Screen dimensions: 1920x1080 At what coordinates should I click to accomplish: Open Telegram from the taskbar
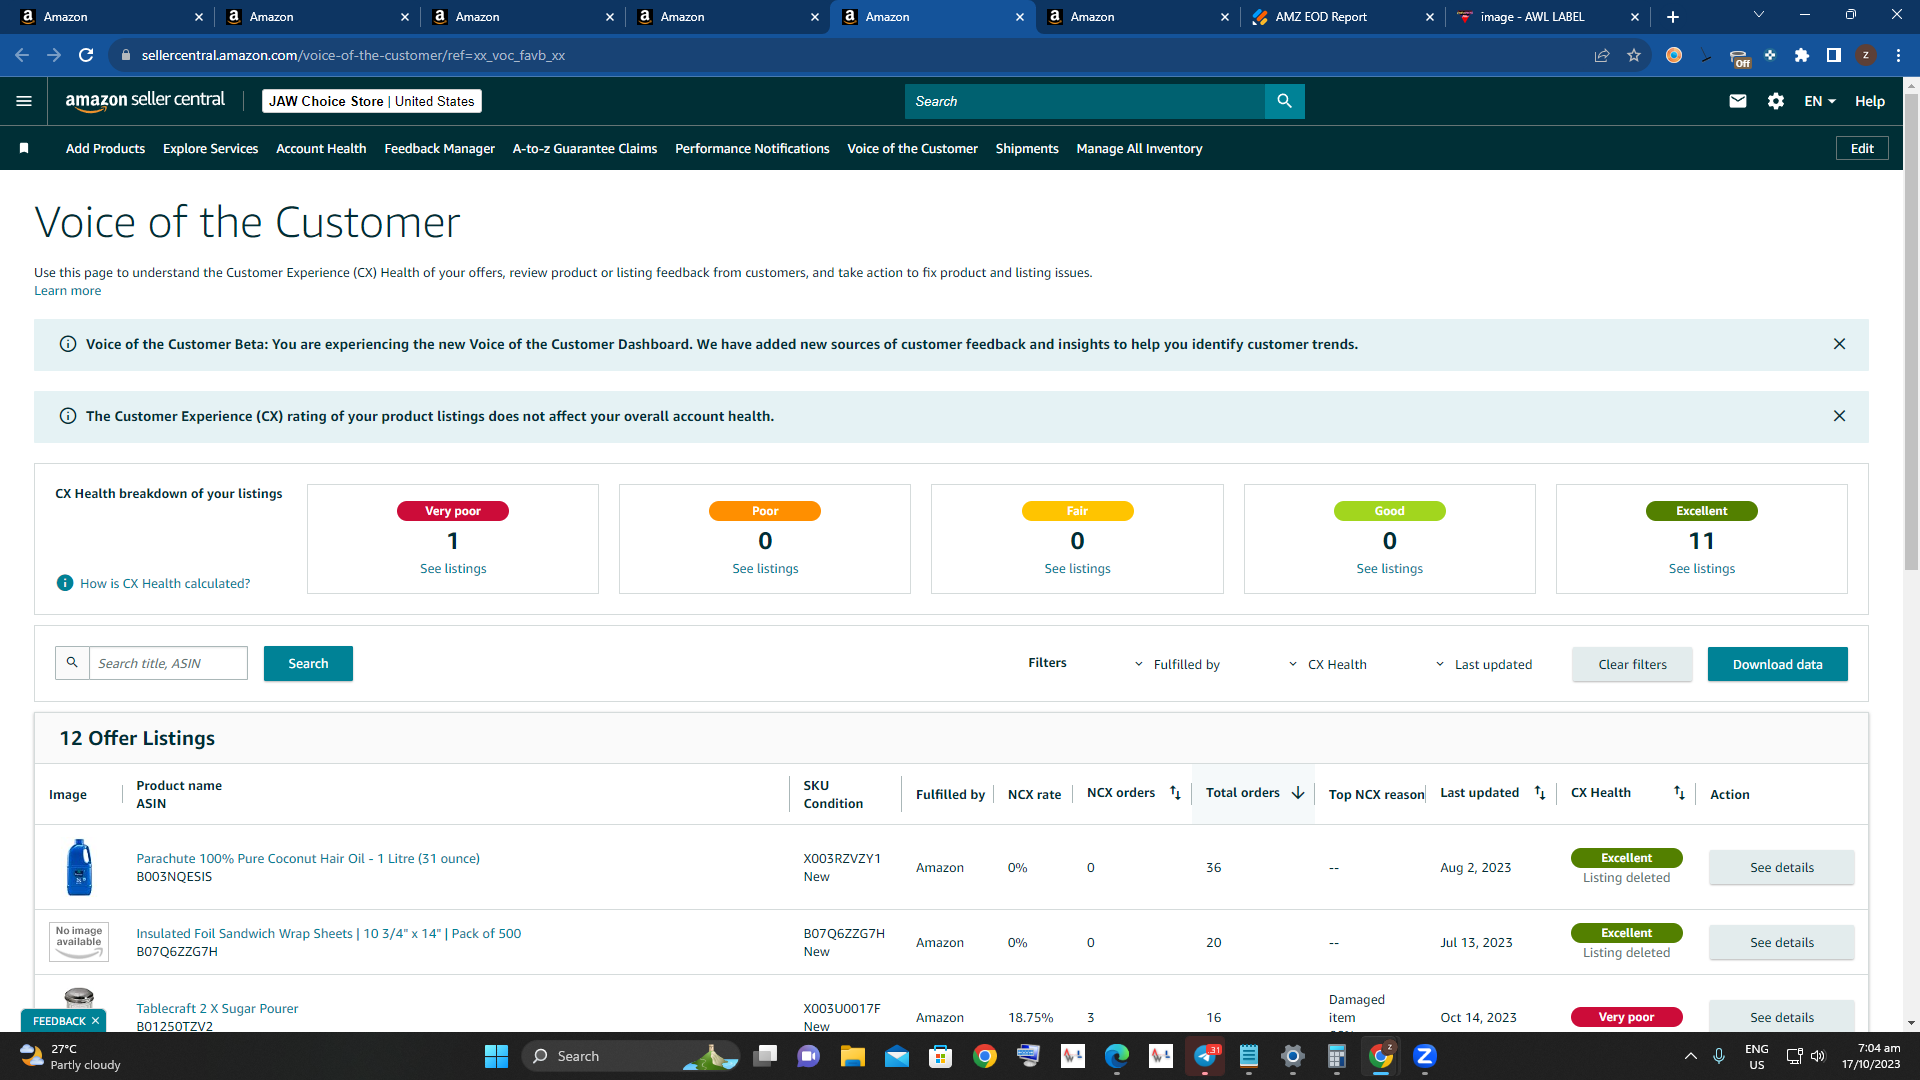pos(1205,1056)
